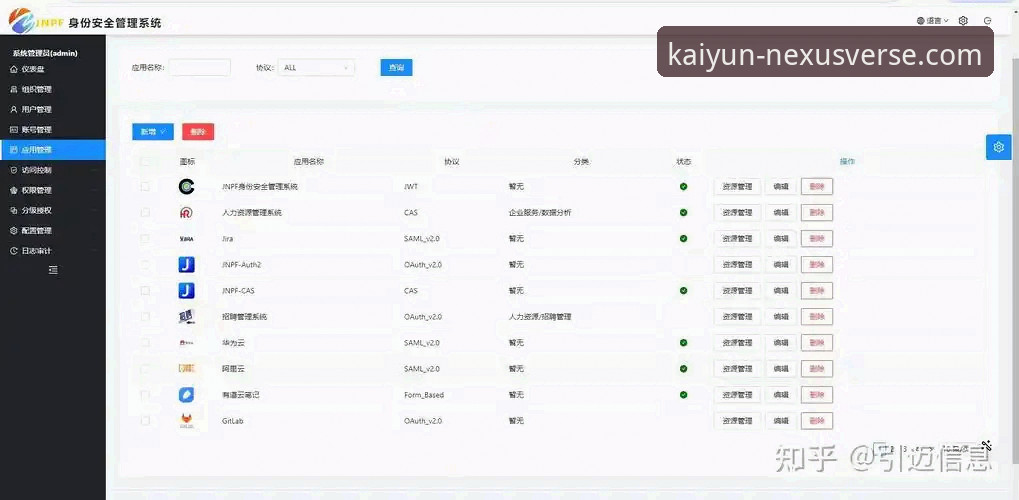Click the 系统管理员(admin) user label
This screenshot has height=500, width=1019.
click(45, 53)
